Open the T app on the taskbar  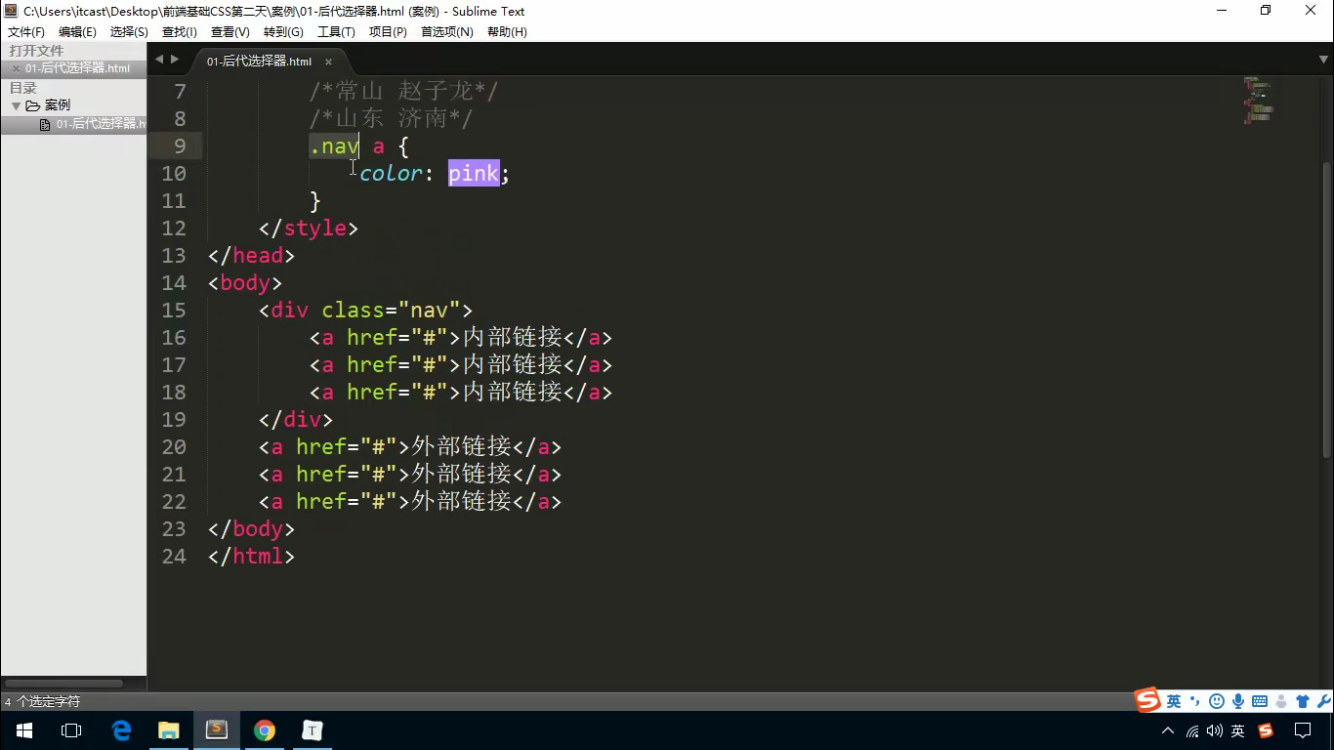[x=312, y=731]
